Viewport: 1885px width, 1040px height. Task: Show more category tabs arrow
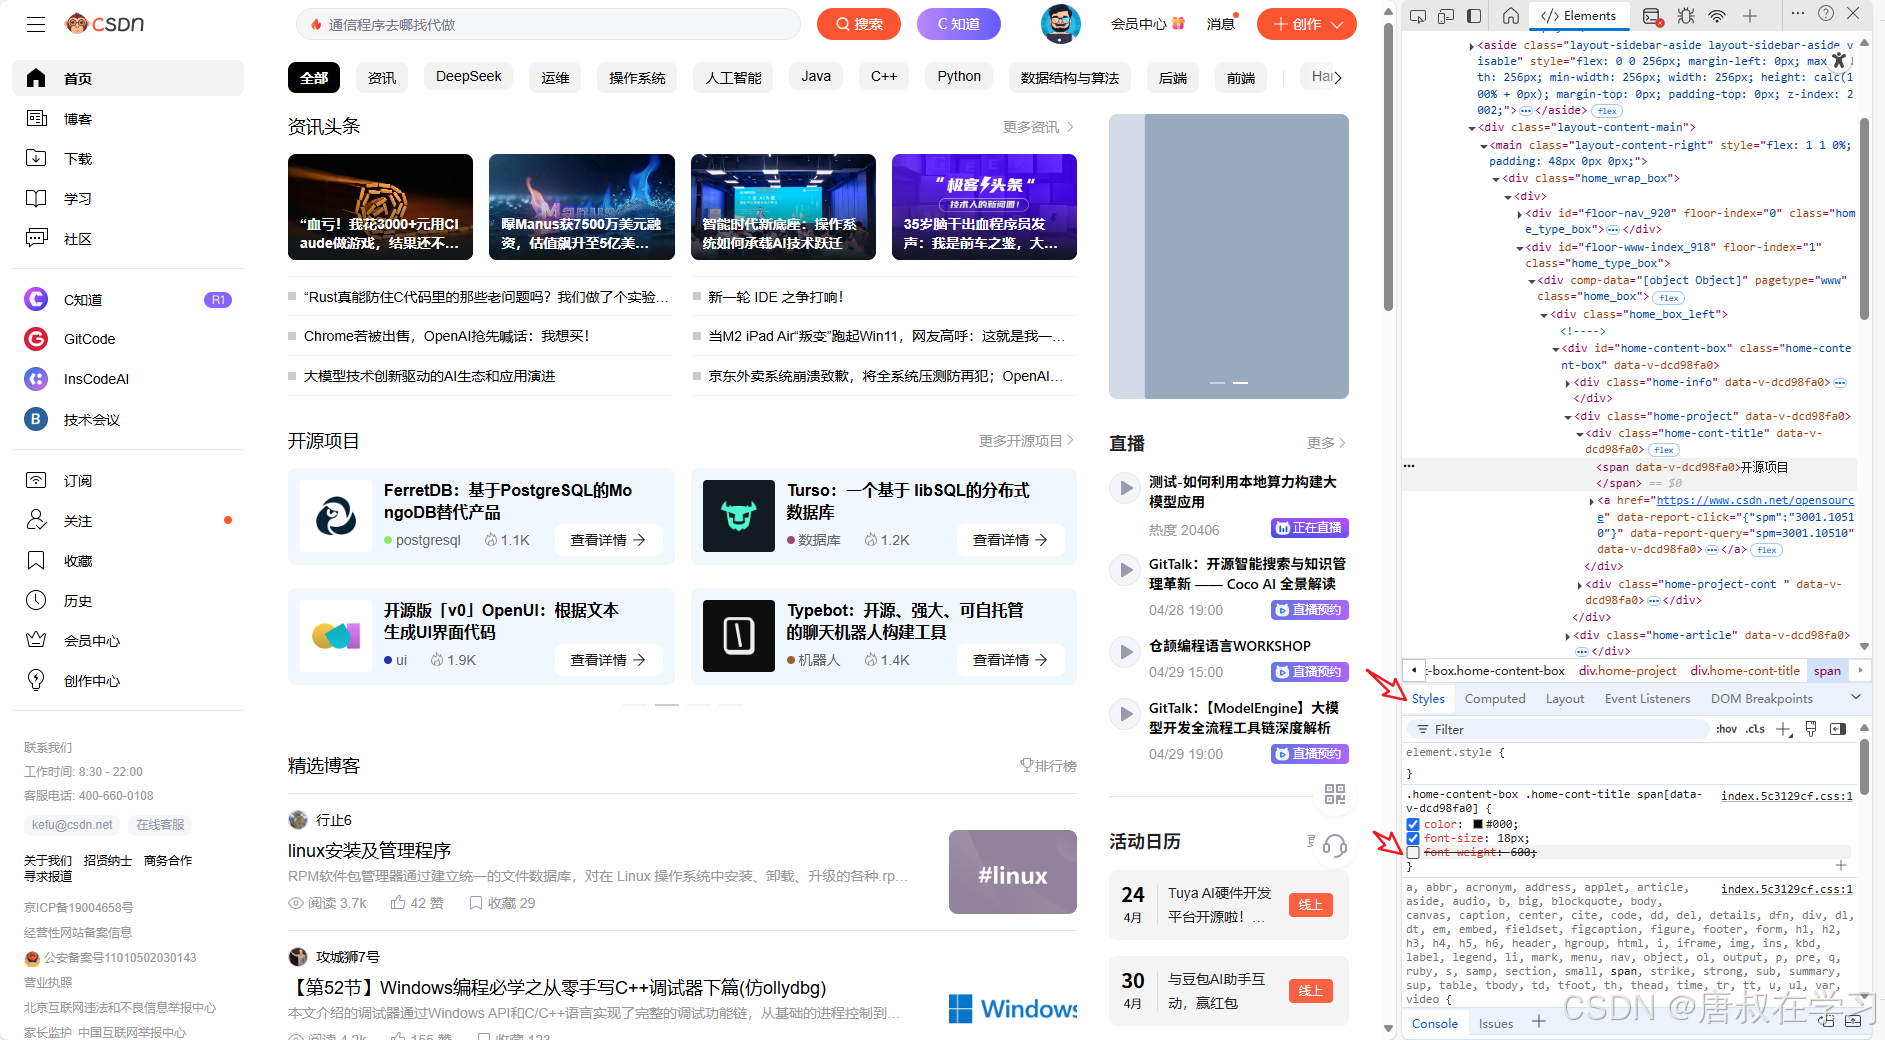click(1338, 77)
